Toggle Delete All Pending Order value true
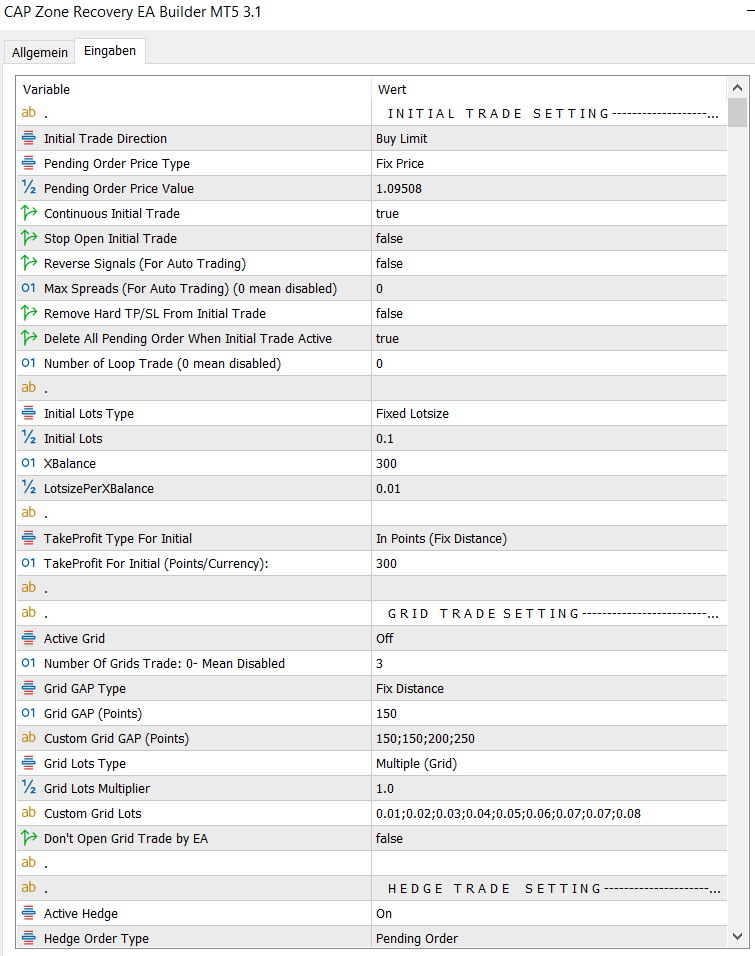 549,338
